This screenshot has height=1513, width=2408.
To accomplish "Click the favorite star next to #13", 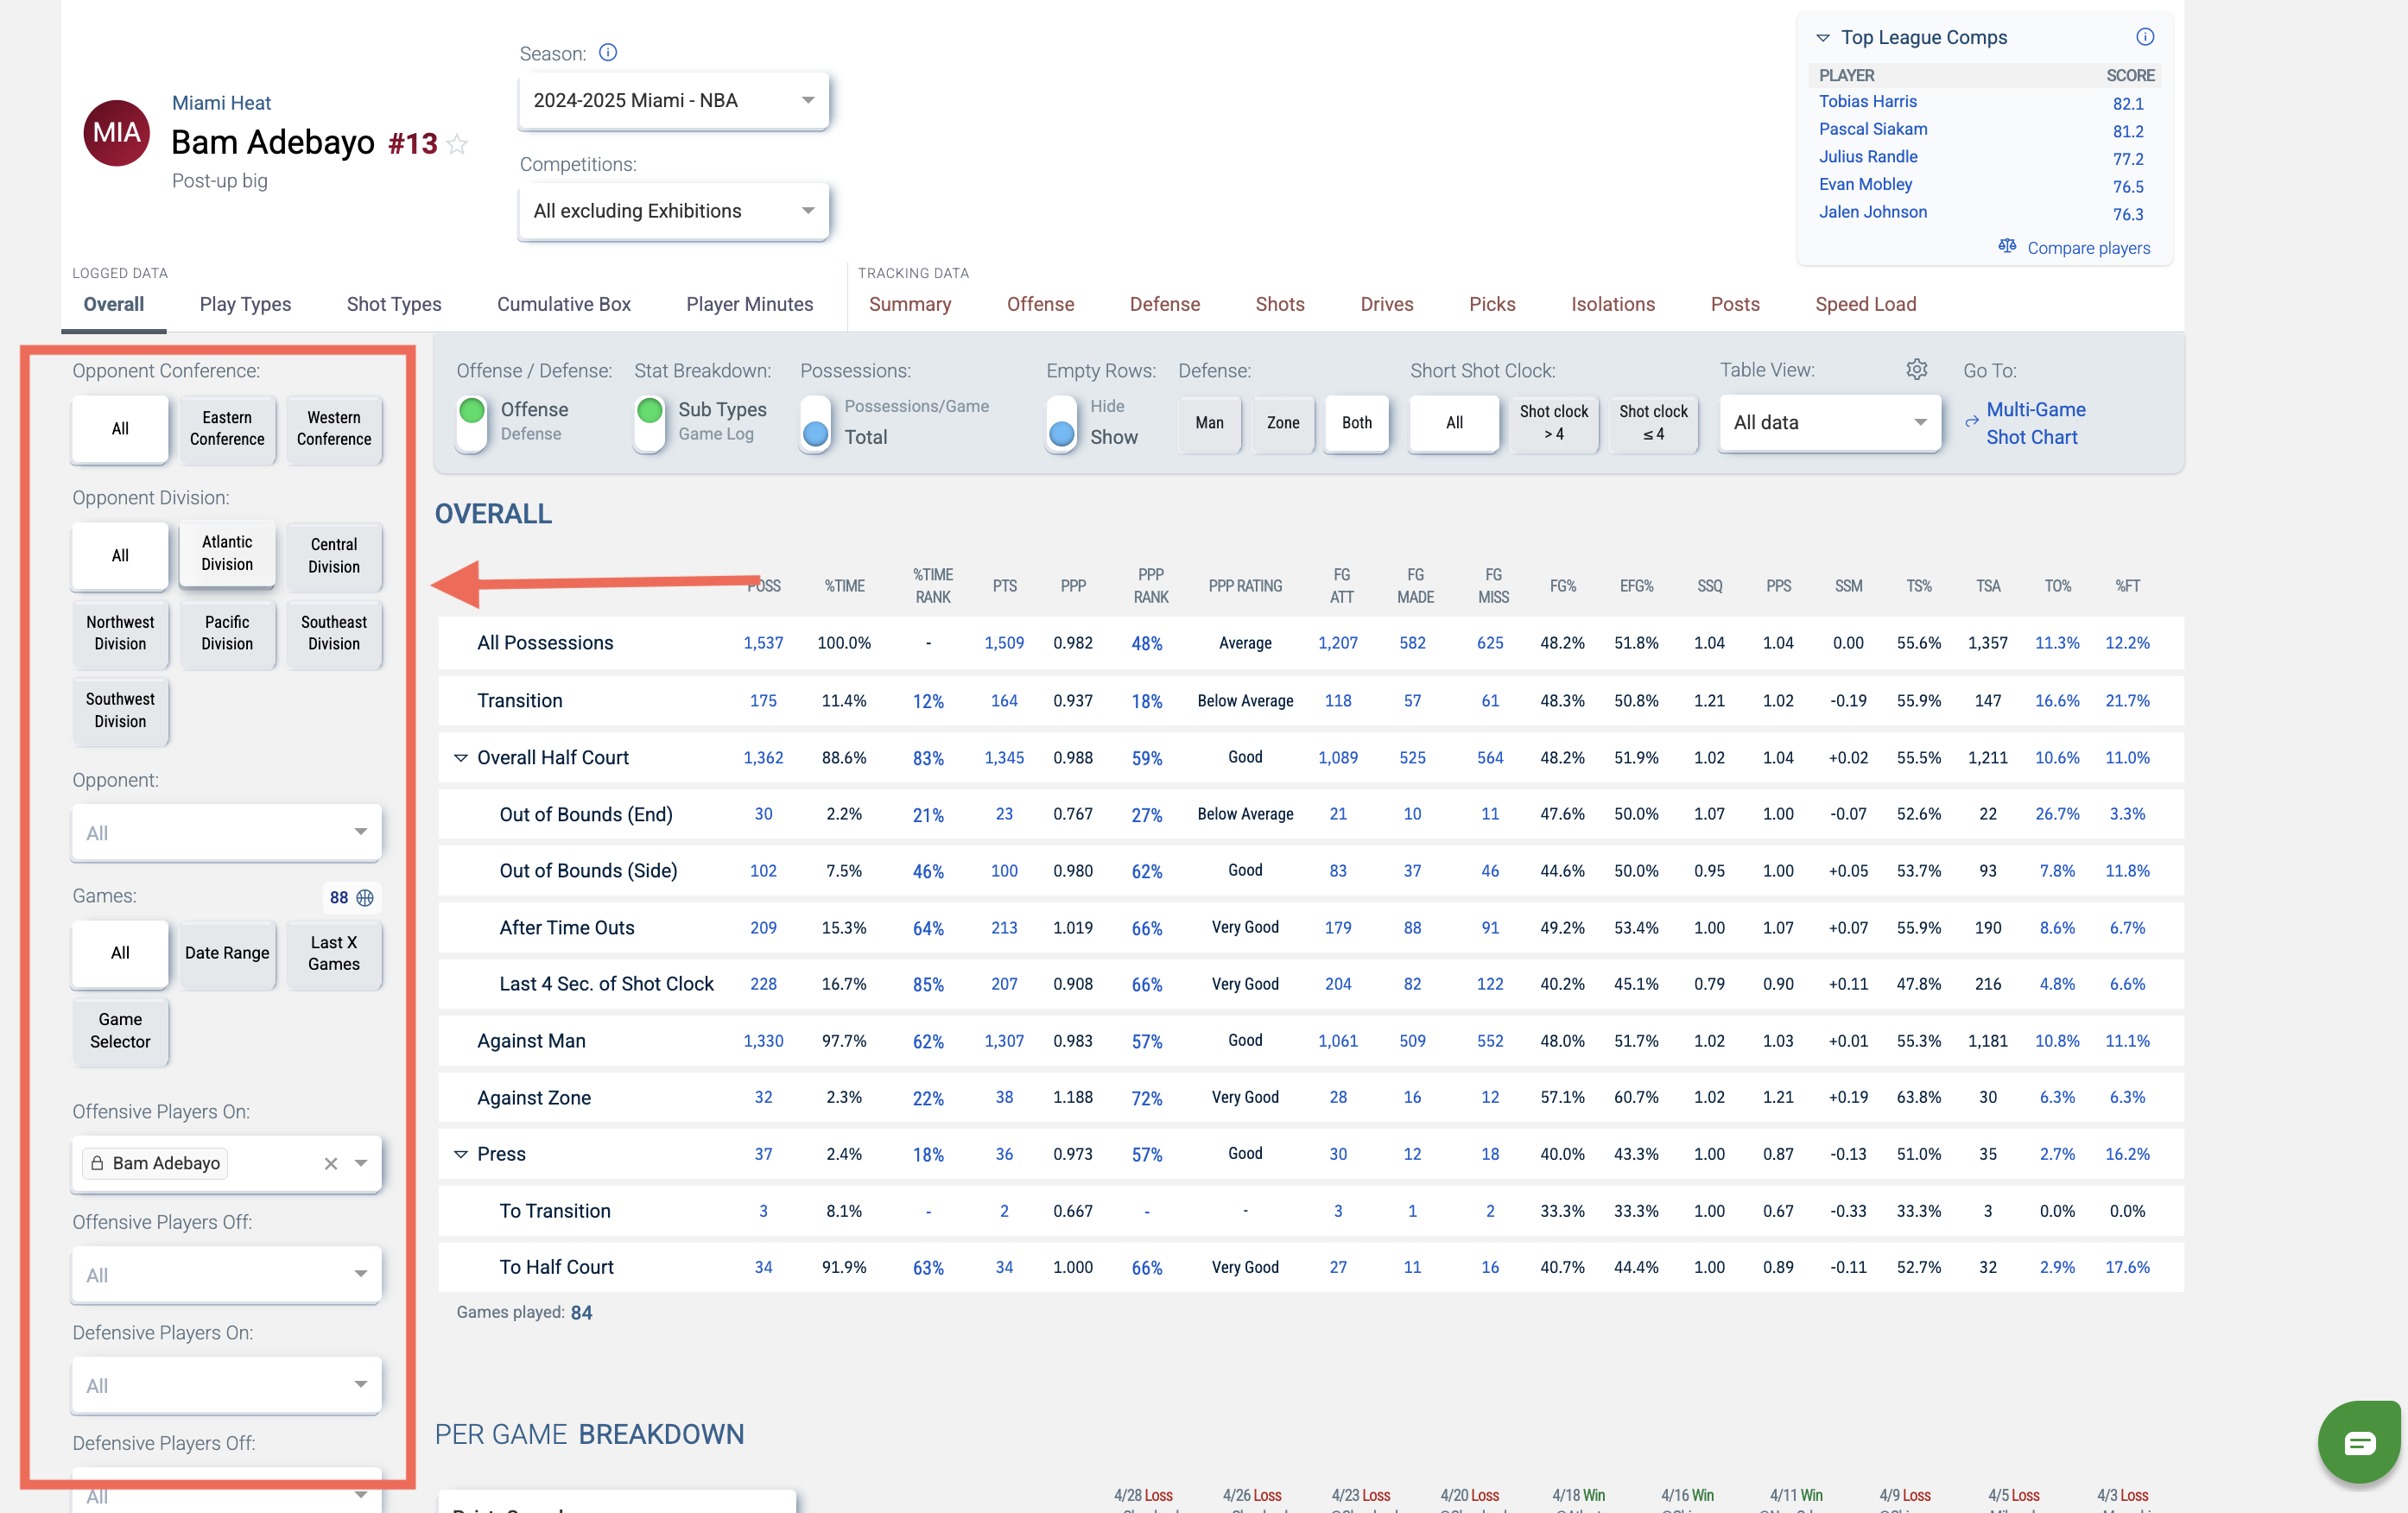I will [457, 144].
